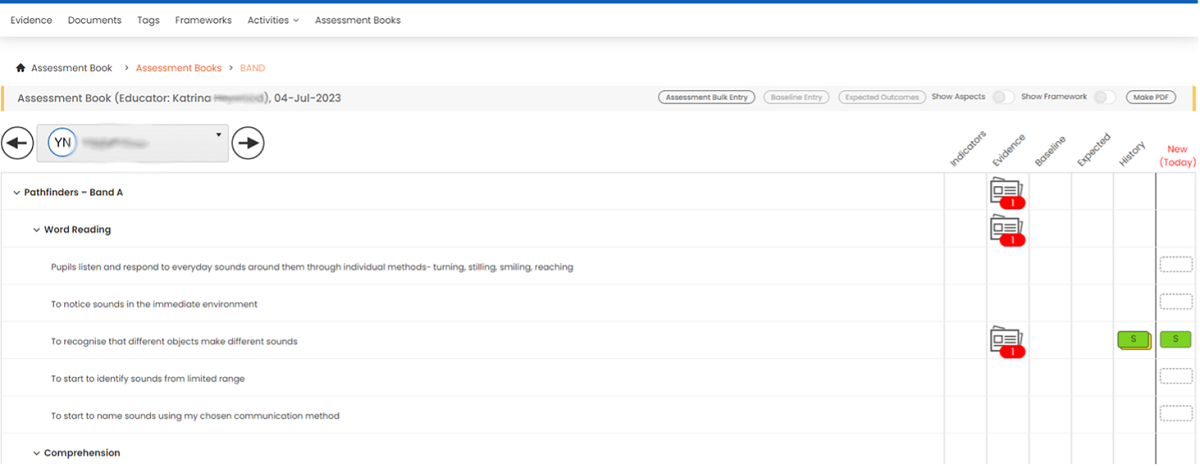Open the student selector dropdown
The height and width of the screenshot is (468, 1200).
(218, 134)
